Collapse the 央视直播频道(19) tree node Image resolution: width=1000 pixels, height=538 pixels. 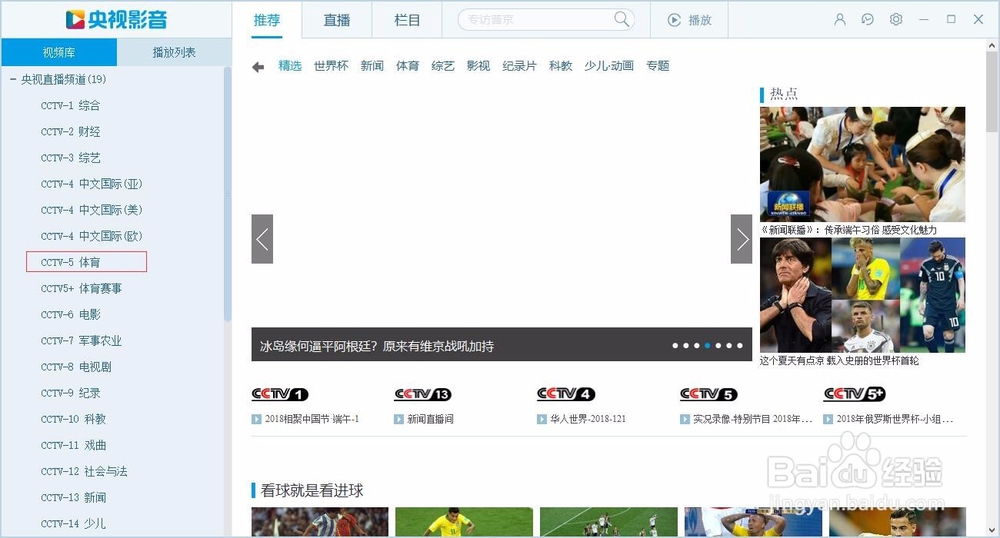(13, 80)
